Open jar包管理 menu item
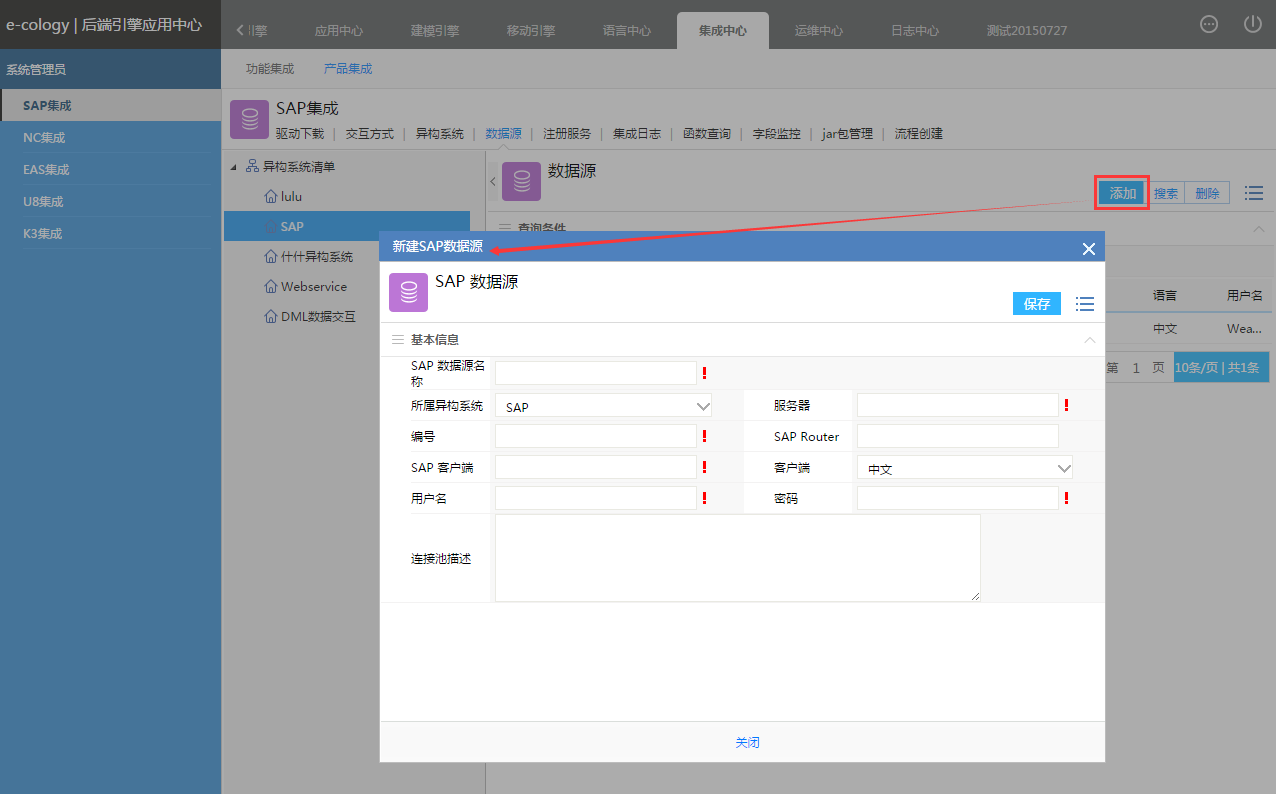Screen dimensions: 1276x794 tap(848, 134)
